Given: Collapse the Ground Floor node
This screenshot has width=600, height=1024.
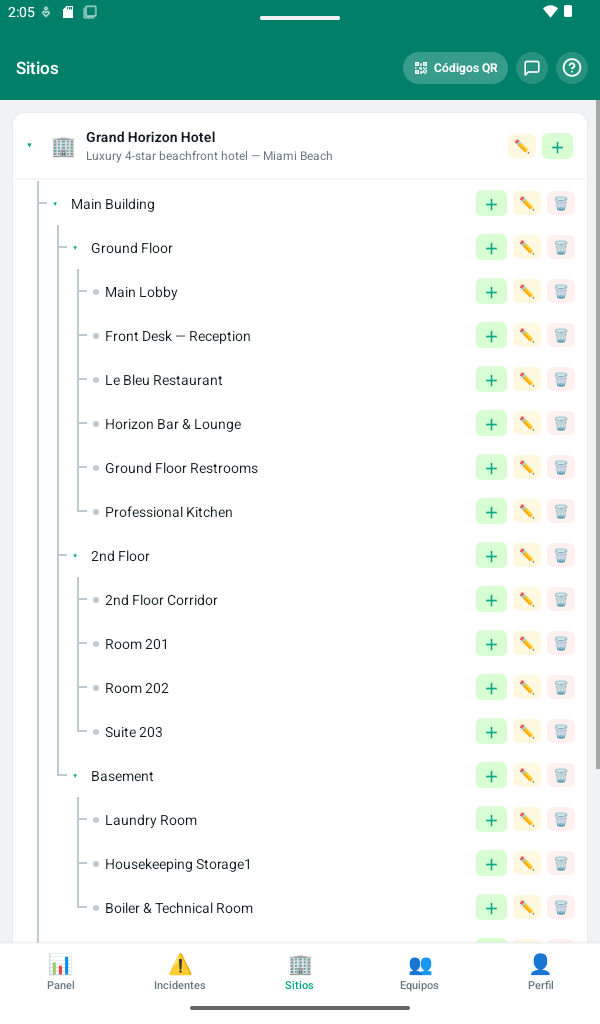Looking at the screenshot, I should [75, 248].
